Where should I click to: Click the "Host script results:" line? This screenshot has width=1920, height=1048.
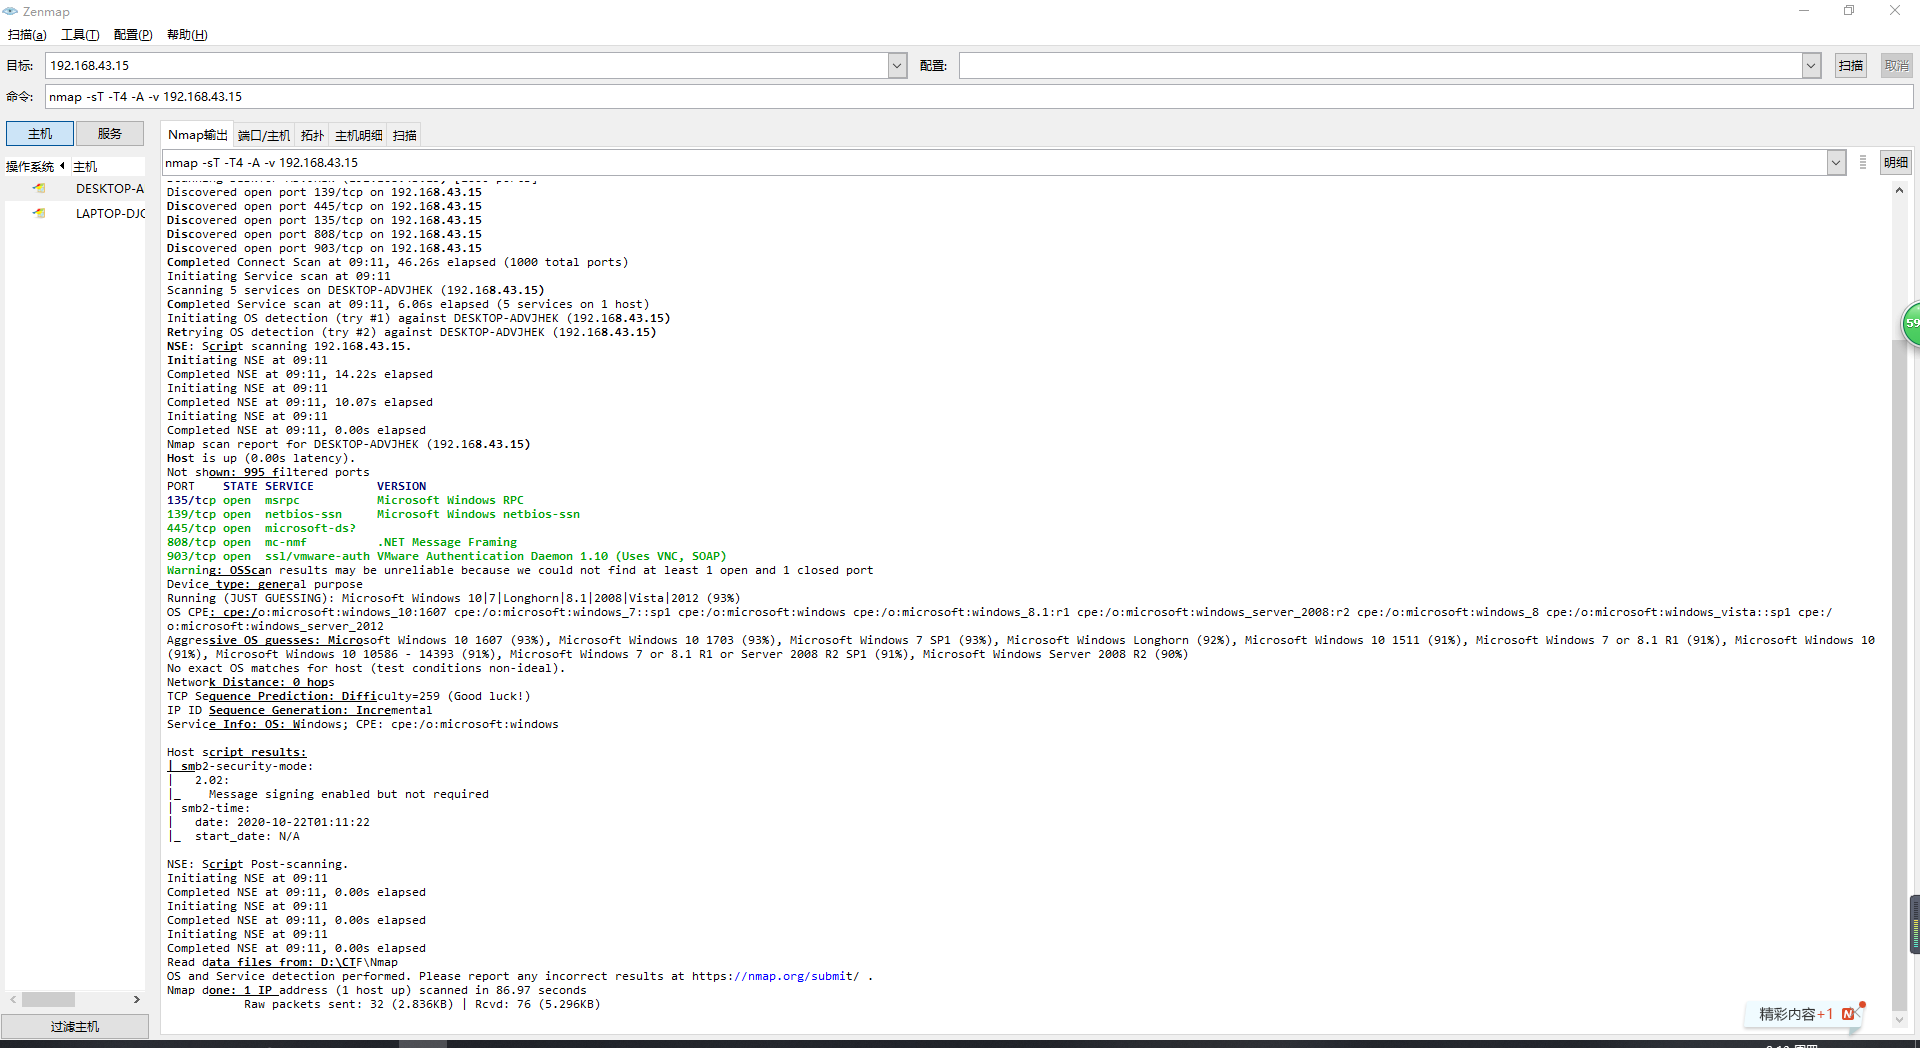237,752
